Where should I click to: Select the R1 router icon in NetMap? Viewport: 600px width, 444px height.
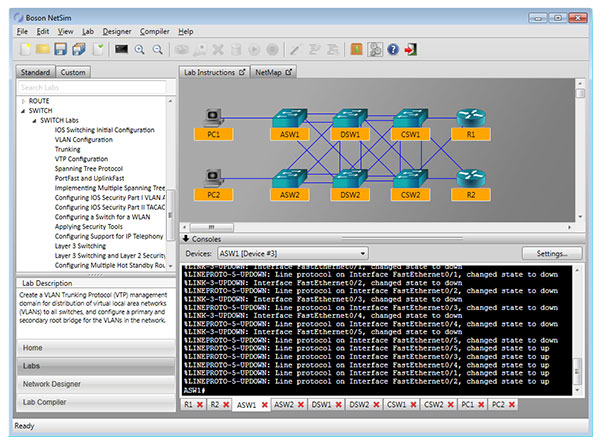470,118
